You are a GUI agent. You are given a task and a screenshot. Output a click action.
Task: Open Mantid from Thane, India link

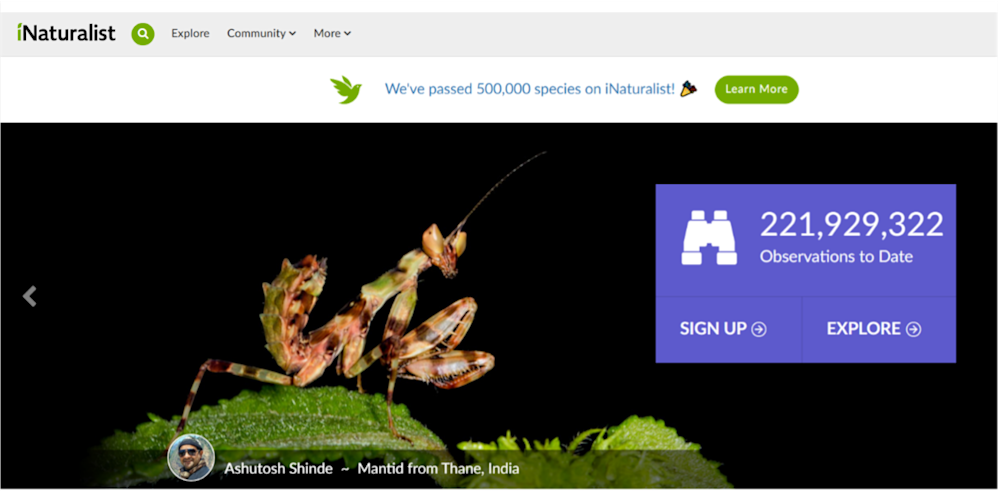point(438,469)
